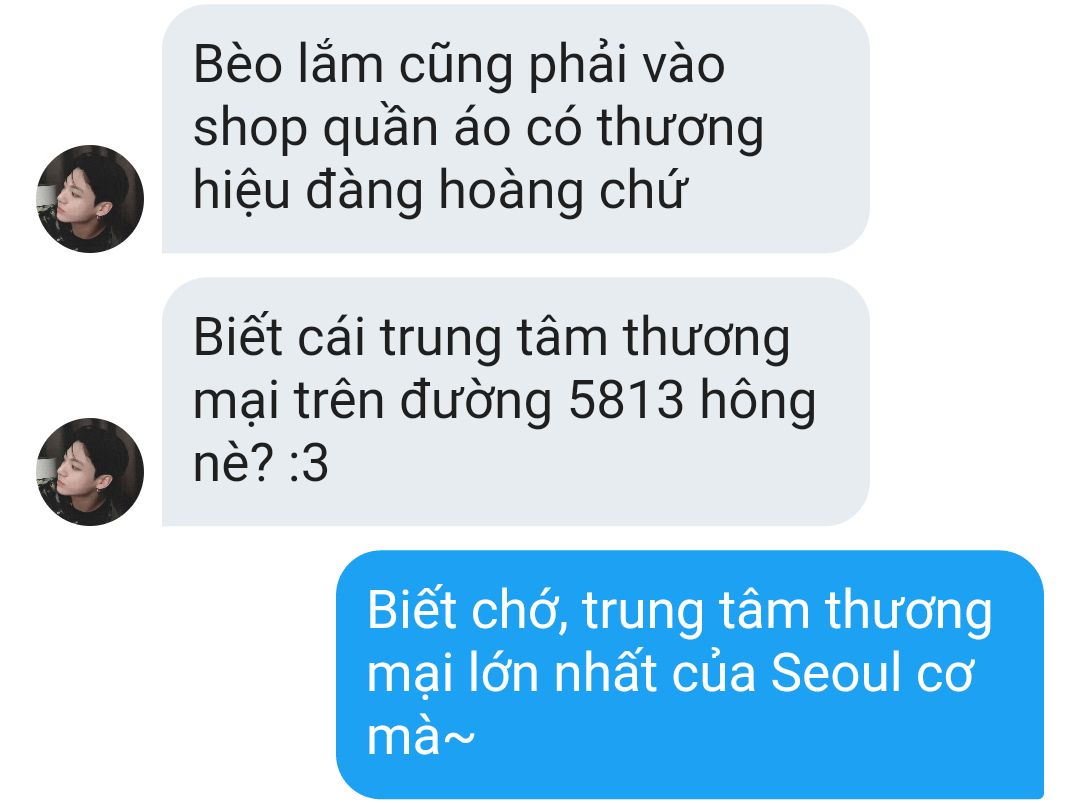Image resolution: width=1080 pixels, height=803 pixels.
Task: Open the sender's avatar beside first message
Action: pyautogui.click(x=90, y=198)
